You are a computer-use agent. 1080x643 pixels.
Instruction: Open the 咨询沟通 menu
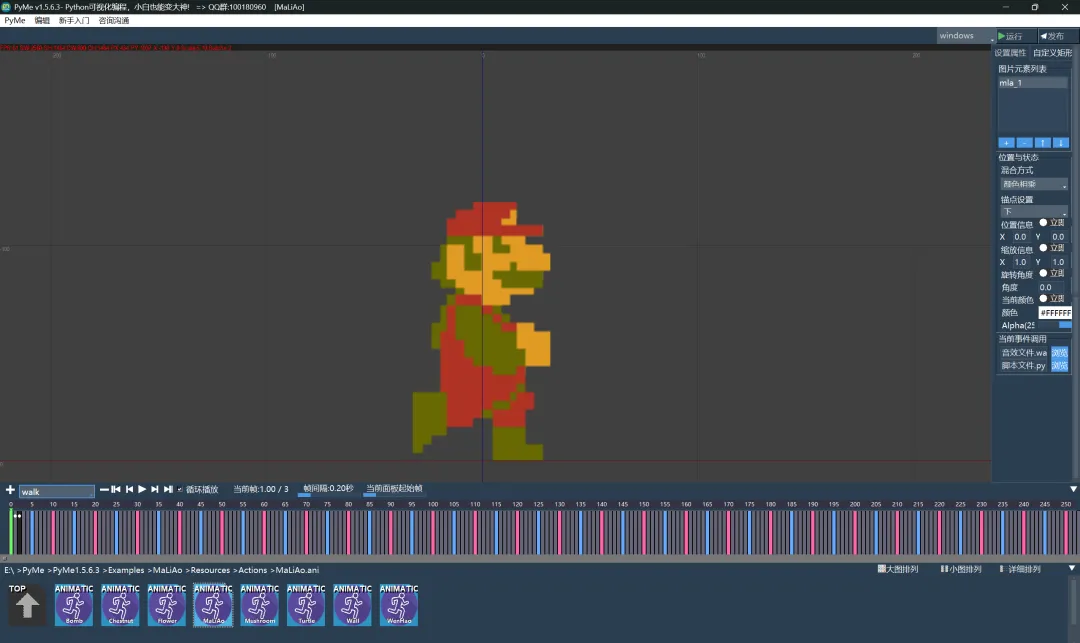(114, 21)
